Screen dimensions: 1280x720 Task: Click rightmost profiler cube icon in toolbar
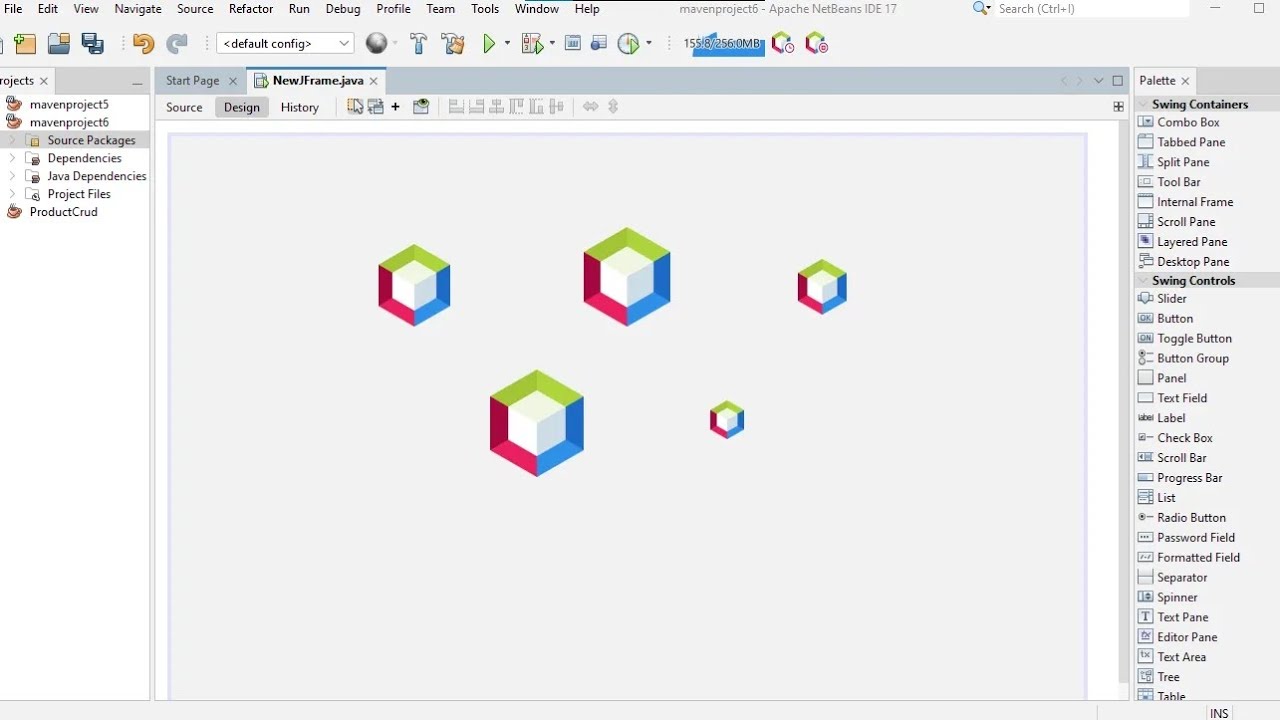(x=816, y=44)
